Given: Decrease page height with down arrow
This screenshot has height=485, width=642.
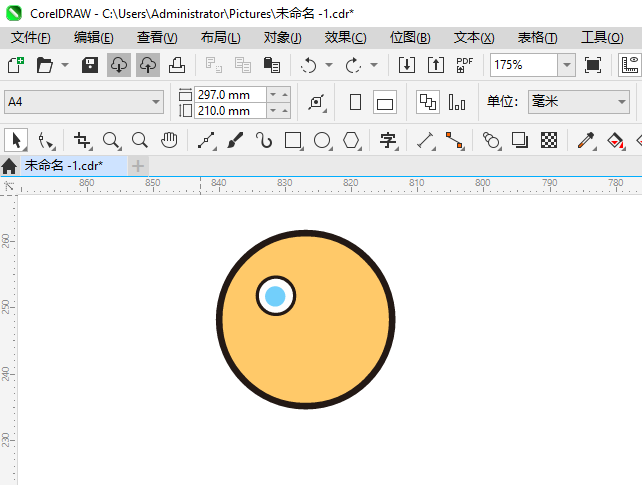Looking at the screenshot, I should pyautogui.click(x=273, y=111).
